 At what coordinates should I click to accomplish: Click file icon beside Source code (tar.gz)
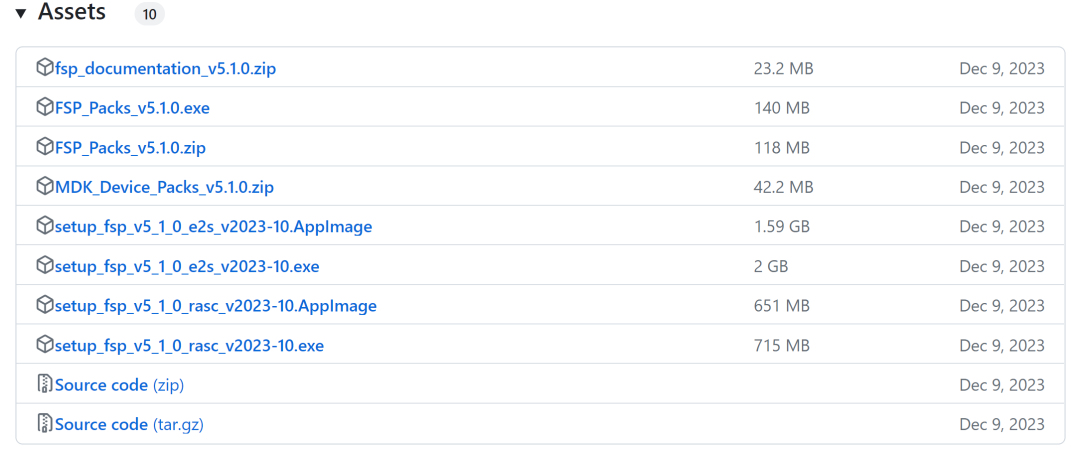tap(44, 424)
